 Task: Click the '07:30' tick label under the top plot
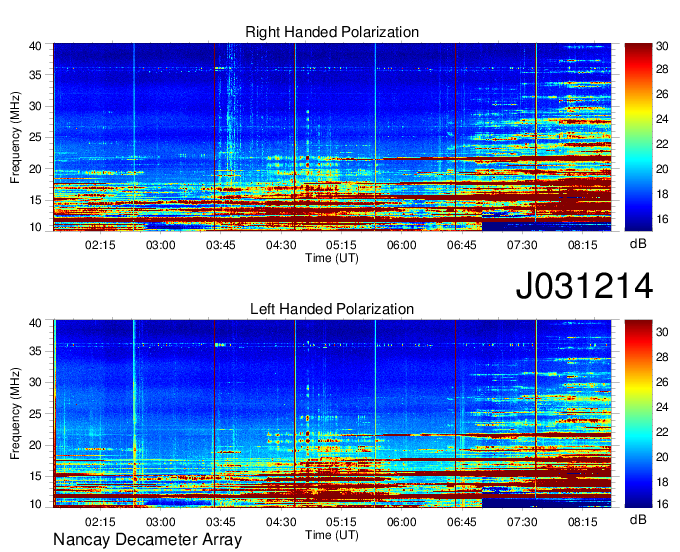522,245
